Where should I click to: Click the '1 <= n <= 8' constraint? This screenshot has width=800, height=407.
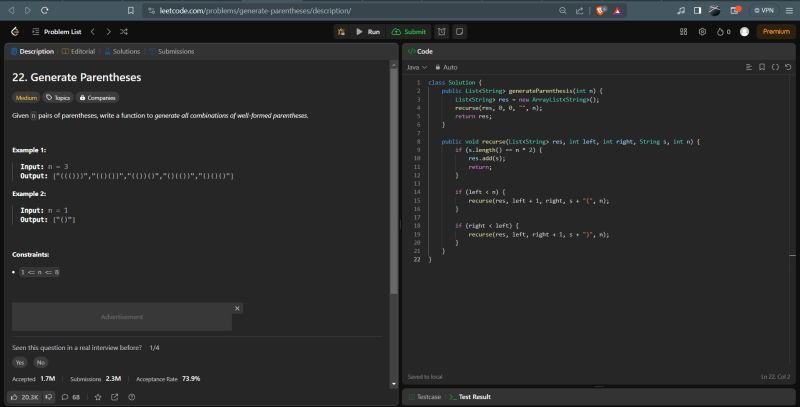39,272
